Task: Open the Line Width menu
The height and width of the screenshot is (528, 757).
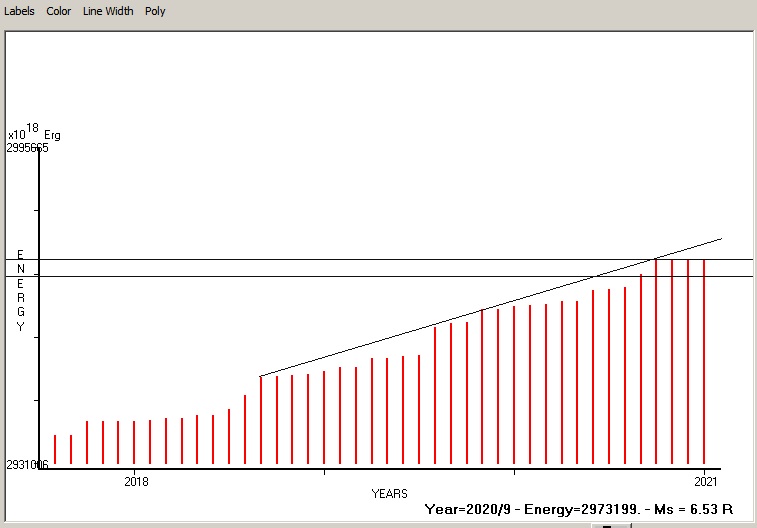Action: 106,11
